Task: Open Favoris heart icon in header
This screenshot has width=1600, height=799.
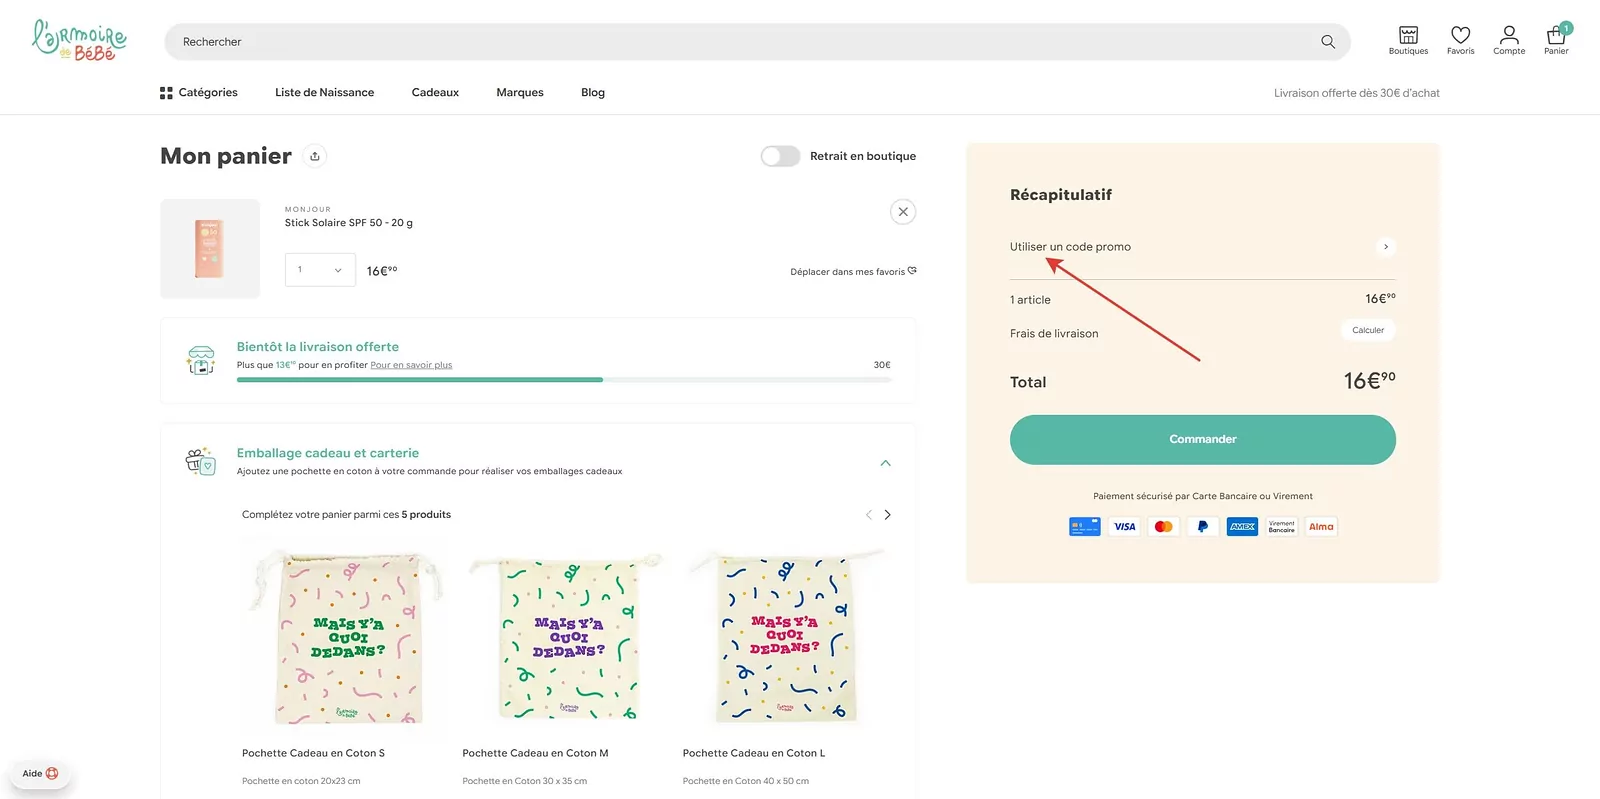Action: pos(1460,40)
